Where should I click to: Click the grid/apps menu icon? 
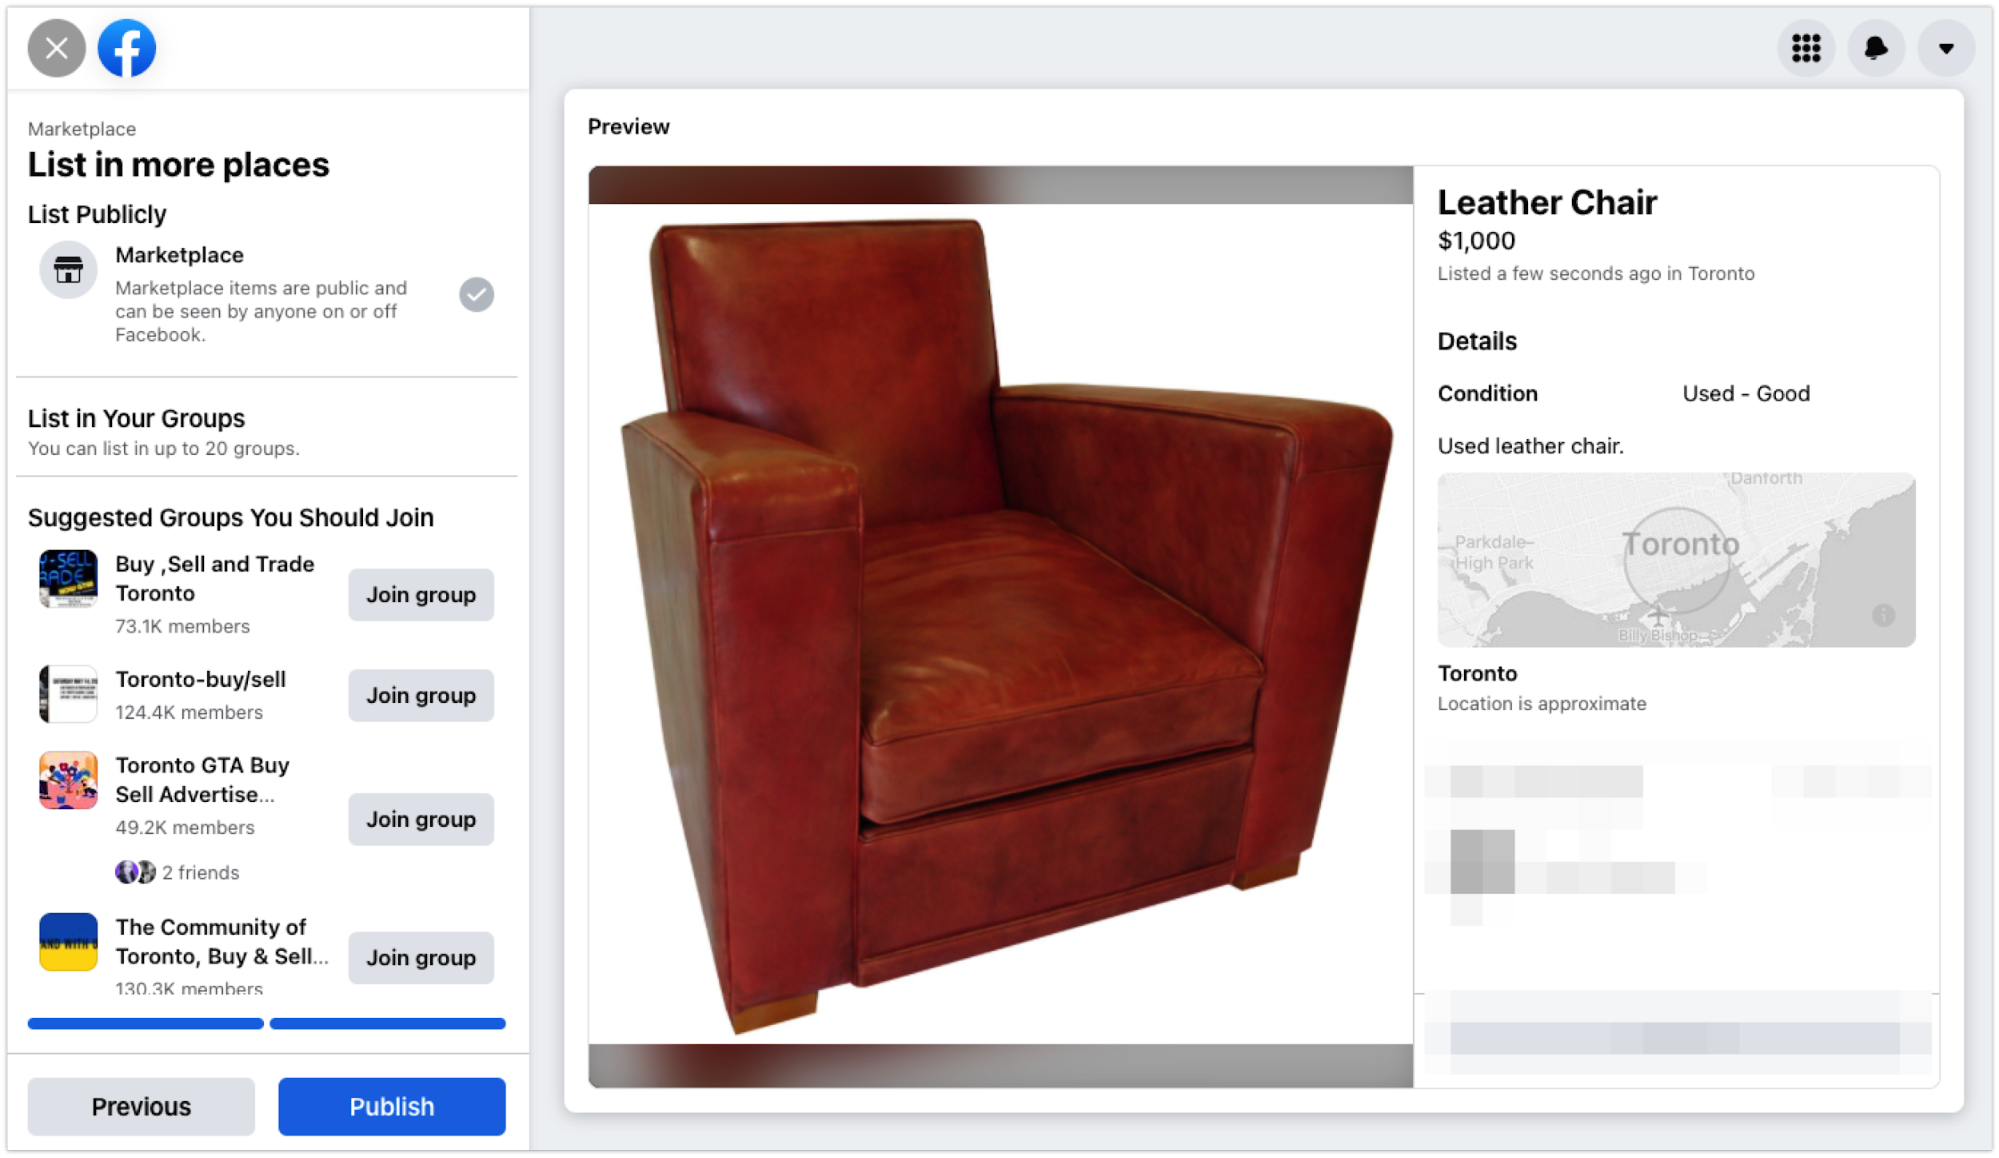pos(1806,48)
